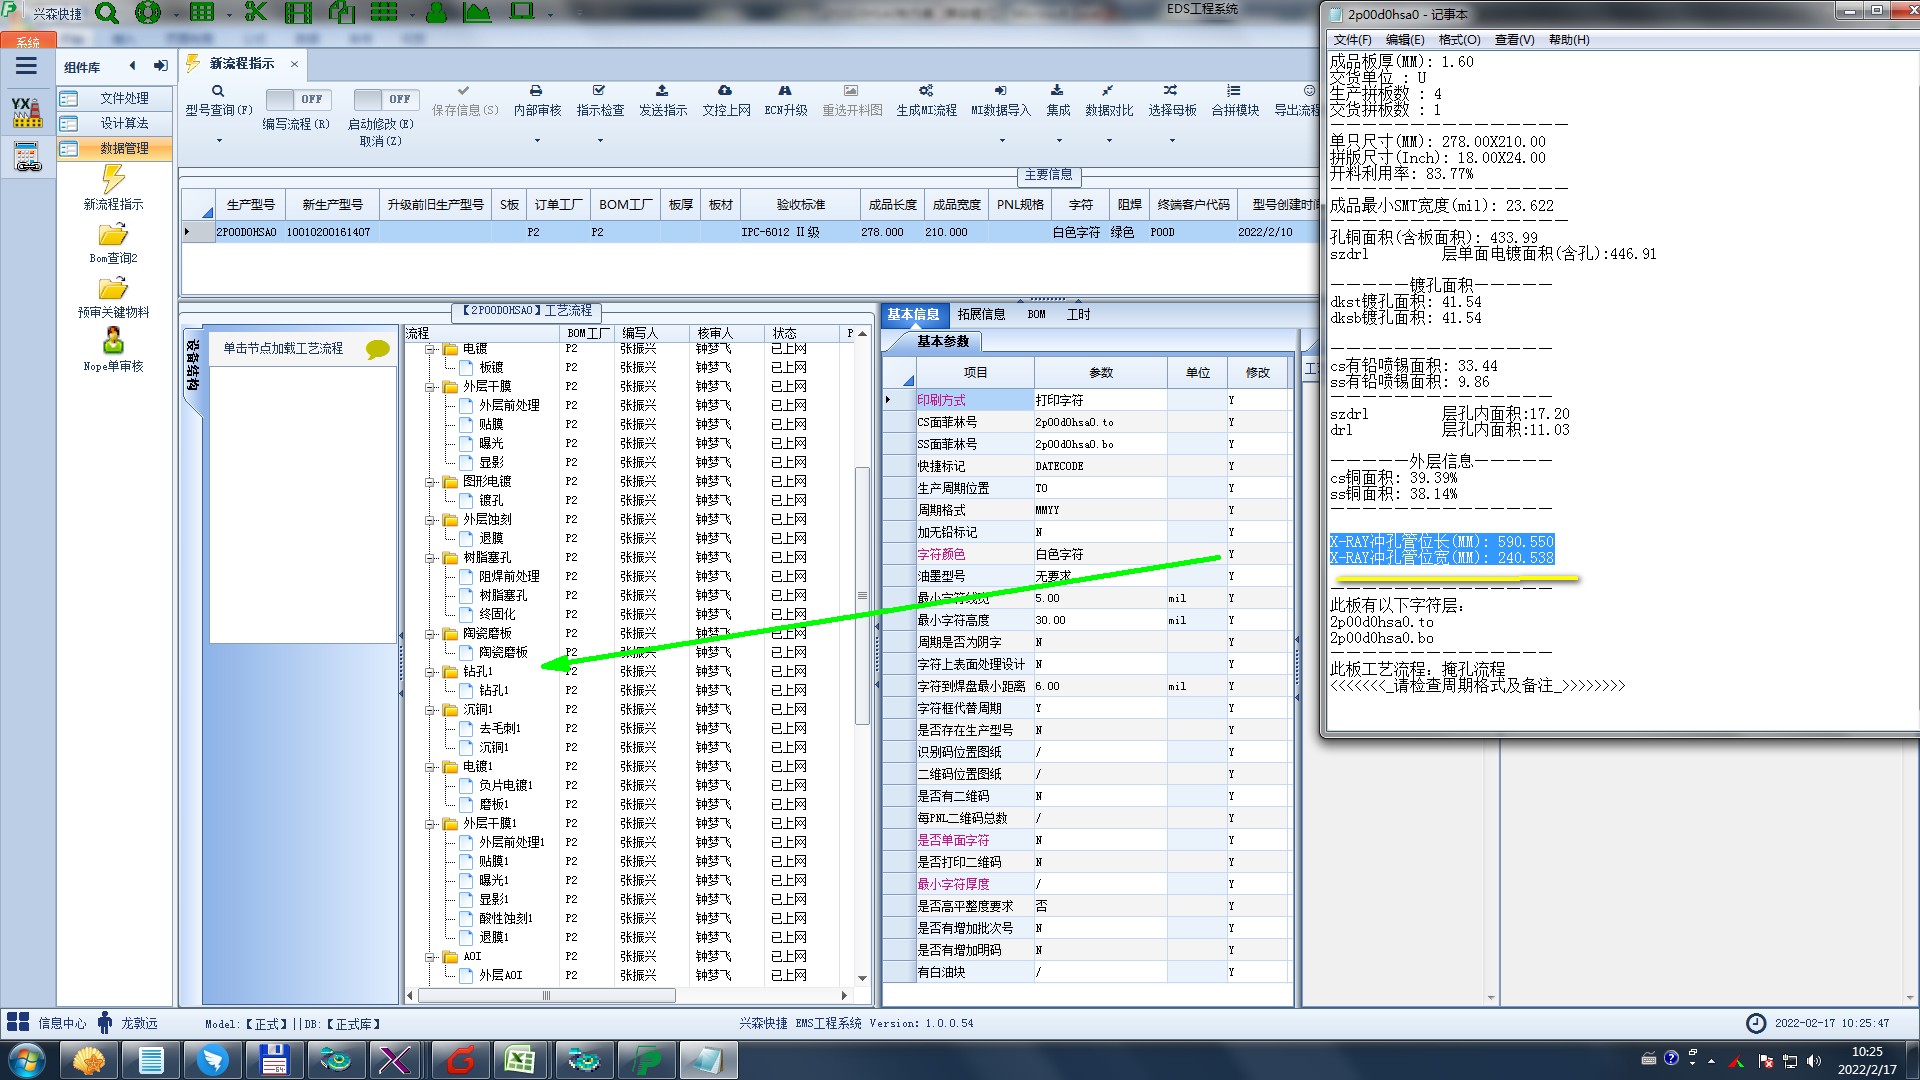Open 查看(V) menu in Notepad
The image size is (1920, 1080).
[x=1514, y=40]
